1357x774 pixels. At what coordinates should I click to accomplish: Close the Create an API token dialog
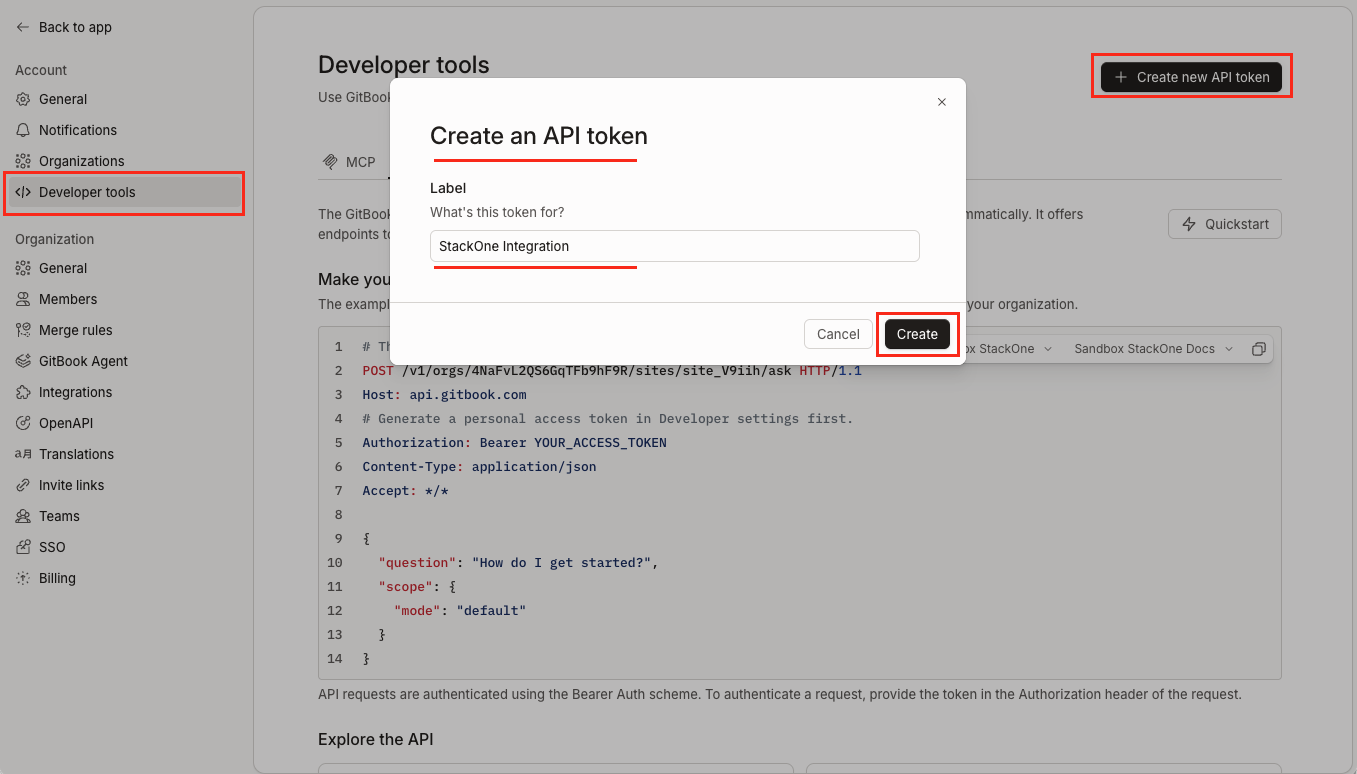pyautogui.click(x=941, y=102)
